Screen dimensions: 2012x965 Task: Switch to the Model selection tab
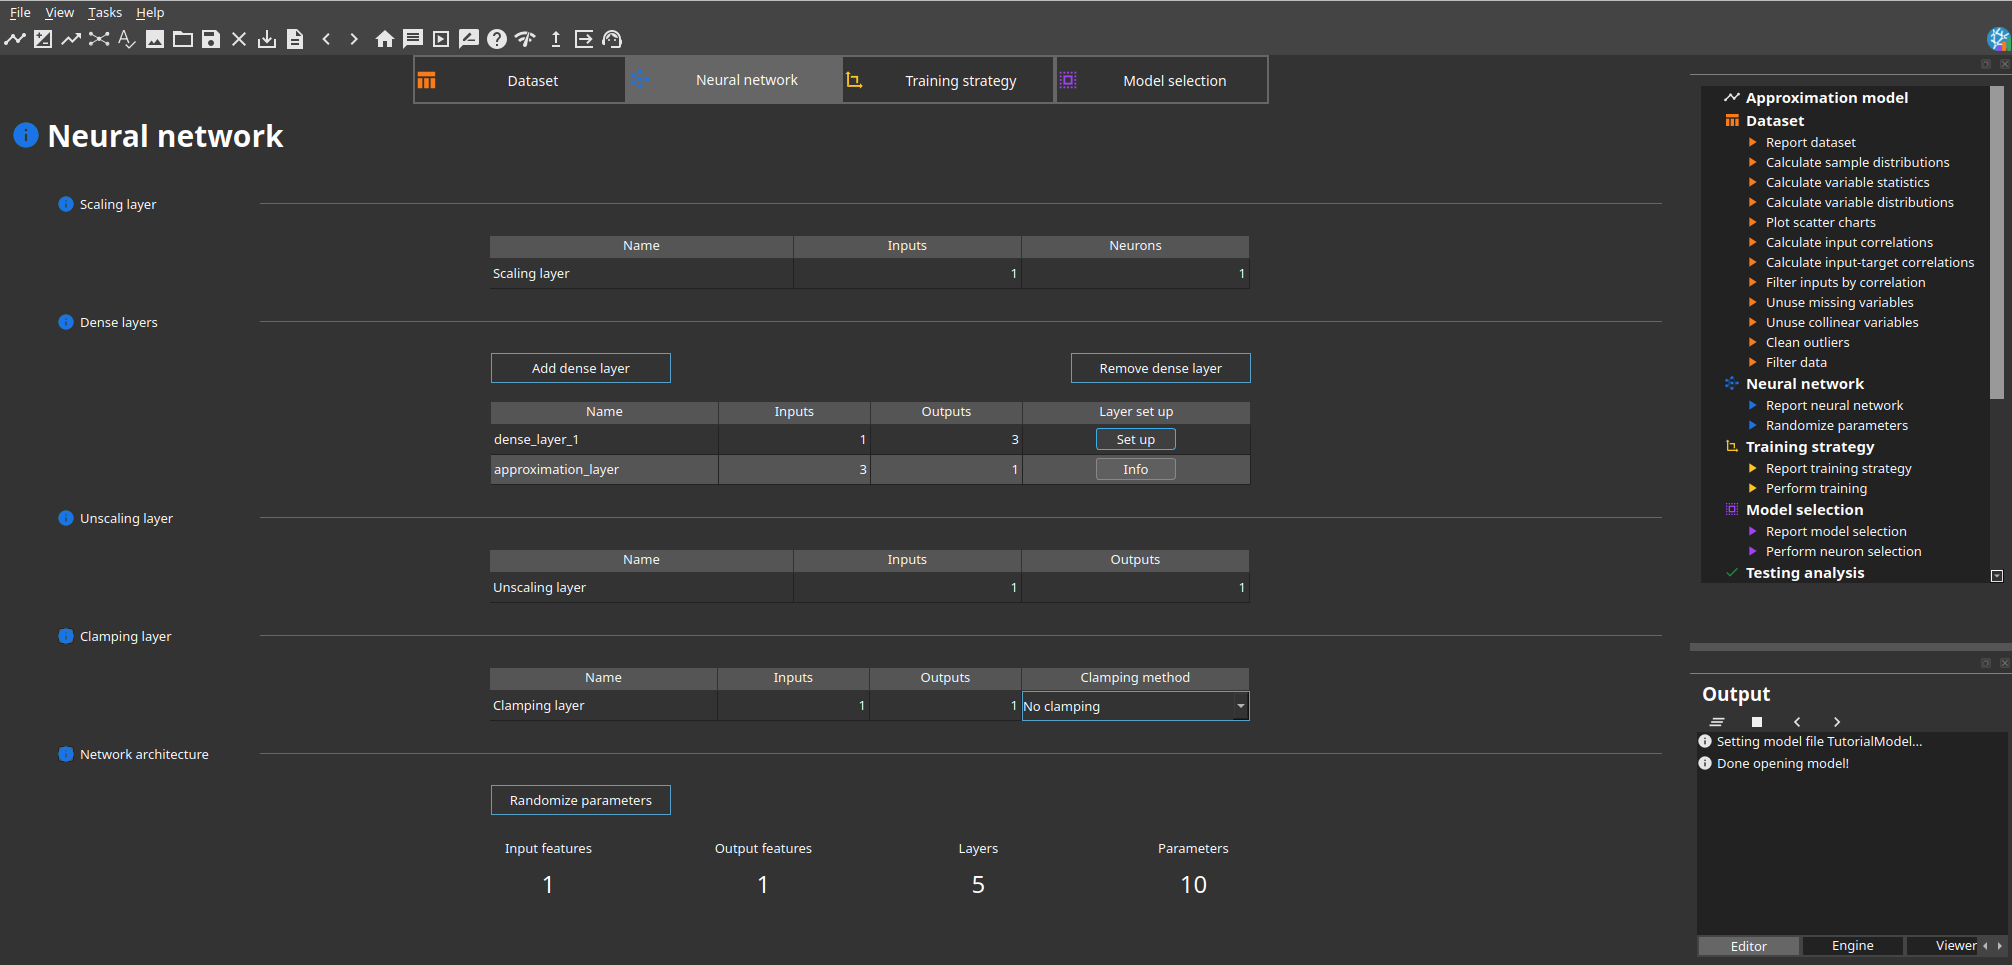pos(1161,80)
